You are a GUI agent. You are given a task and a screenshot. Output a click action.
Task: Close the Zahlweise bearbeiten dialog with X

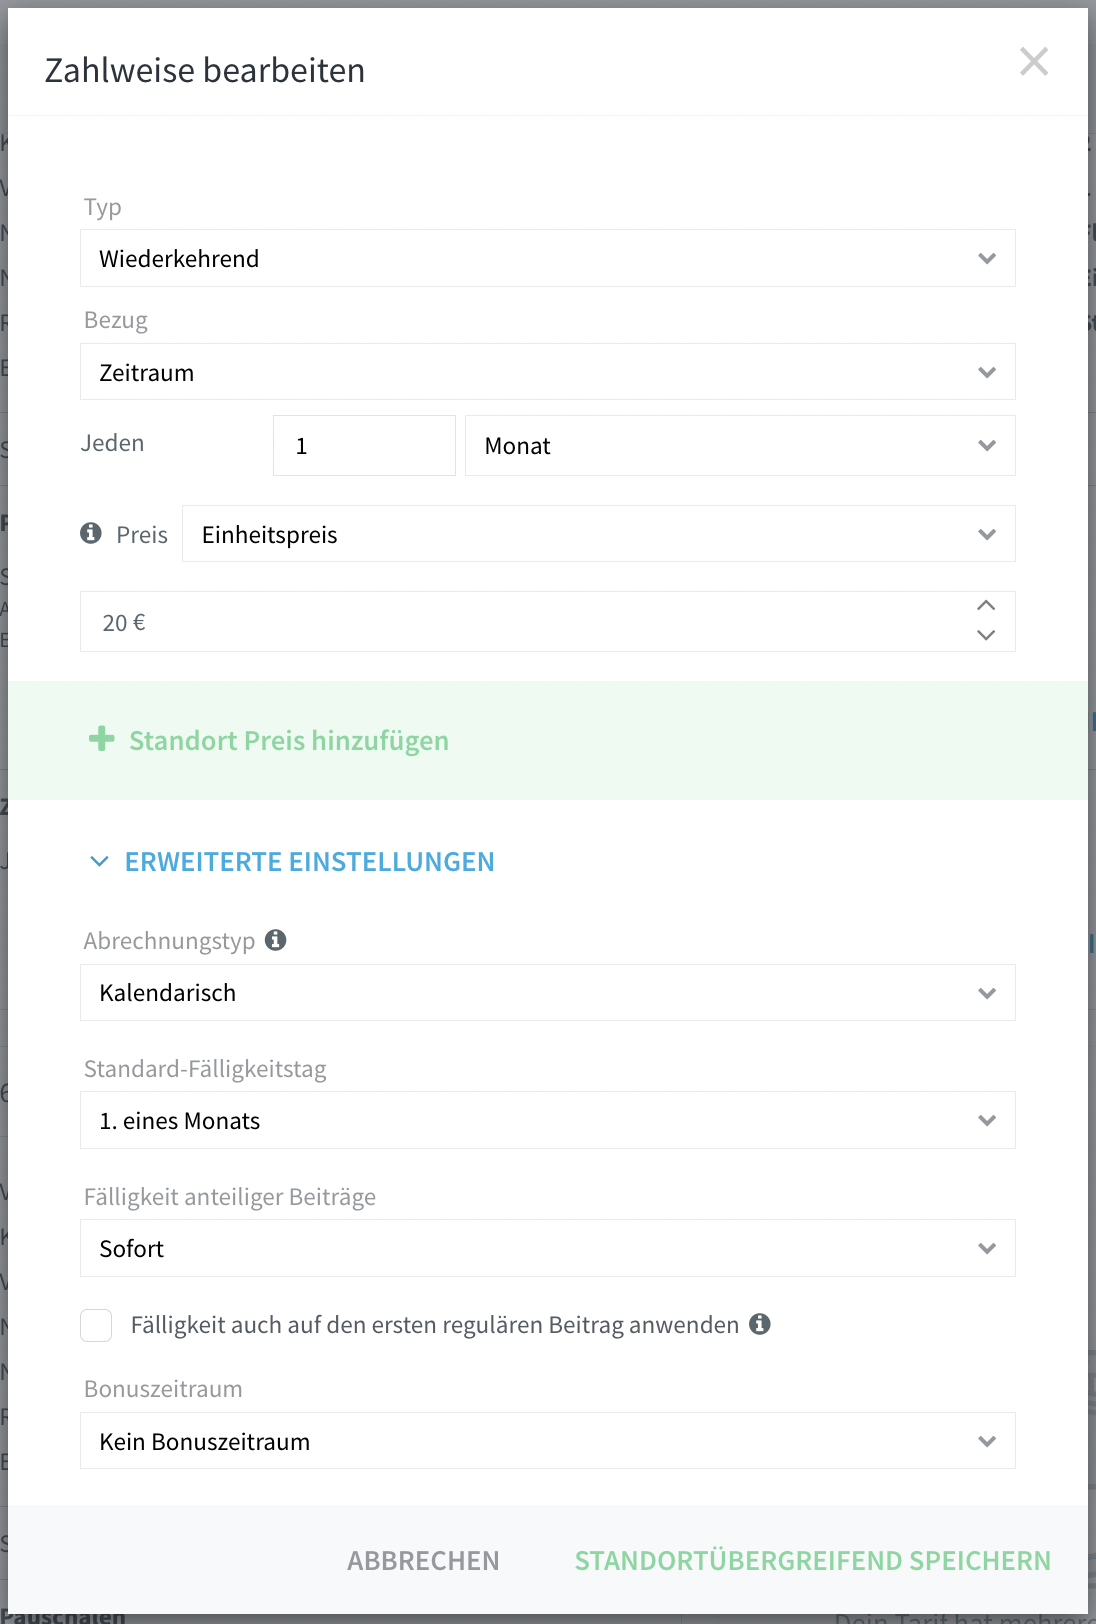pyautogui.click(x=1034, y=62)
